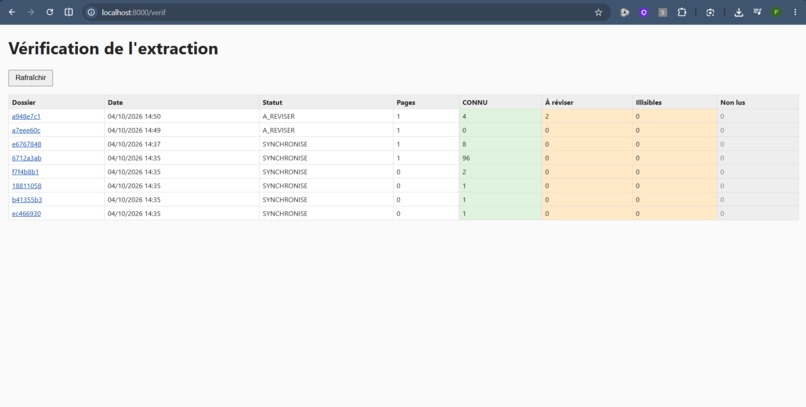This screenshot has width=806, height=407.
Task: Select the date 04/10/2026 14:49
Action: [x=134, y=131]
